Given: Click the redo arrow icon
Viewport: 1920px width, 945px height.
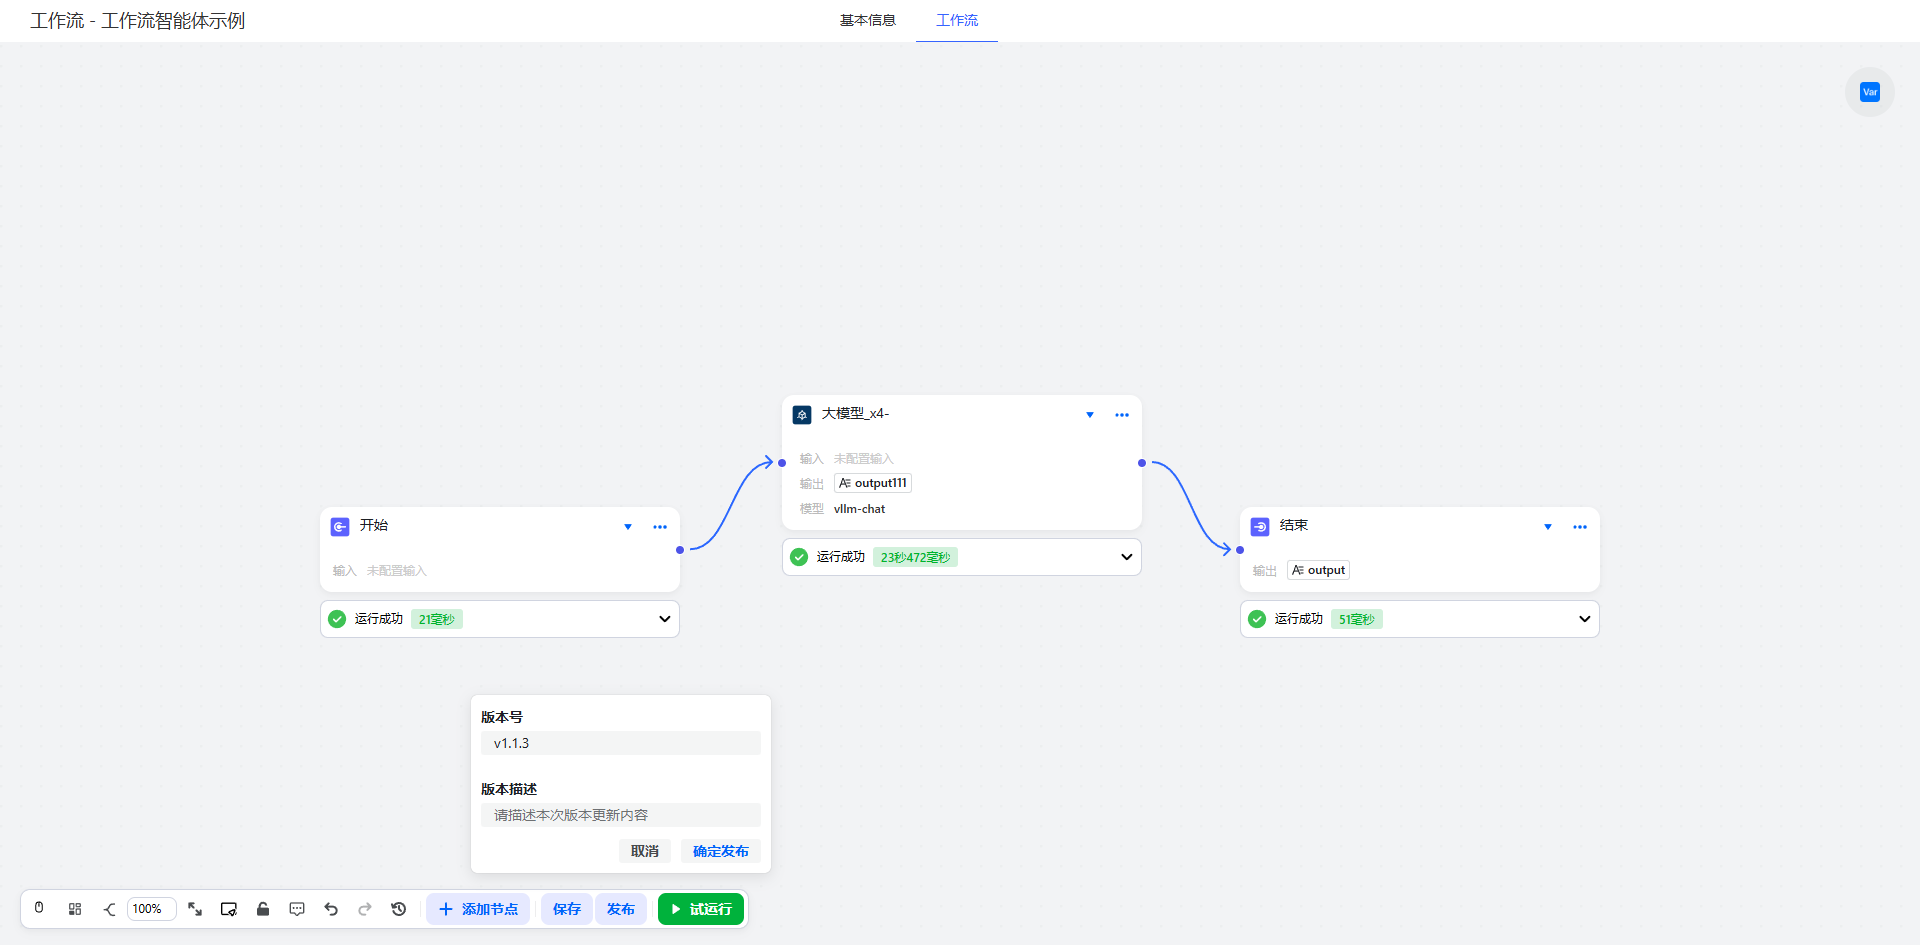Looking at the screenshot, I should pos(365,909).
